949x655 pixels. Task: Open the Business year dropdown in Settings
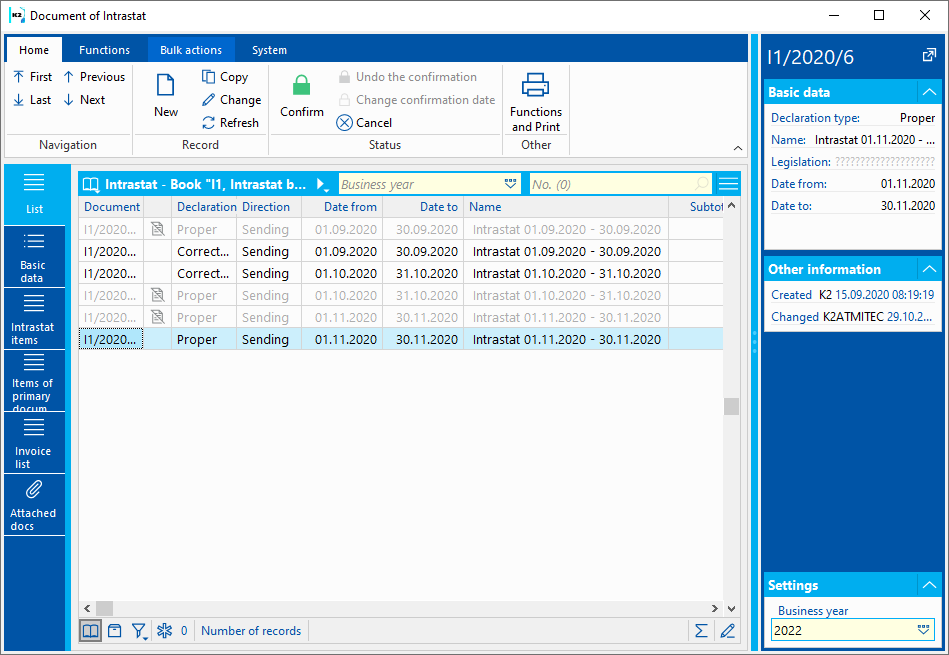(x=924, y=630)
